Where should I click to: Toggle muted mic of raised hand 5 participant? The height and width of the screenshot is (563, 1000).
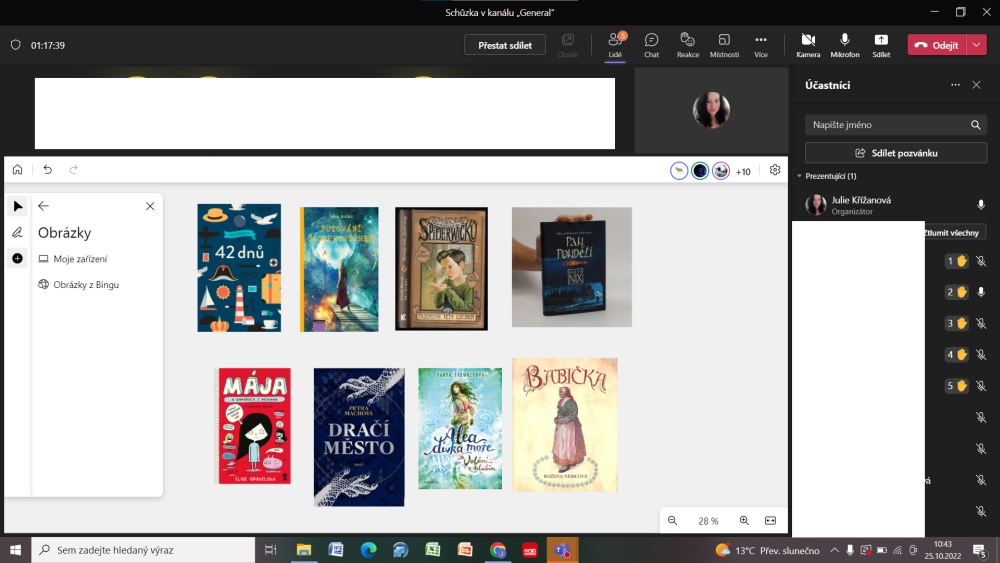point(981,386)
